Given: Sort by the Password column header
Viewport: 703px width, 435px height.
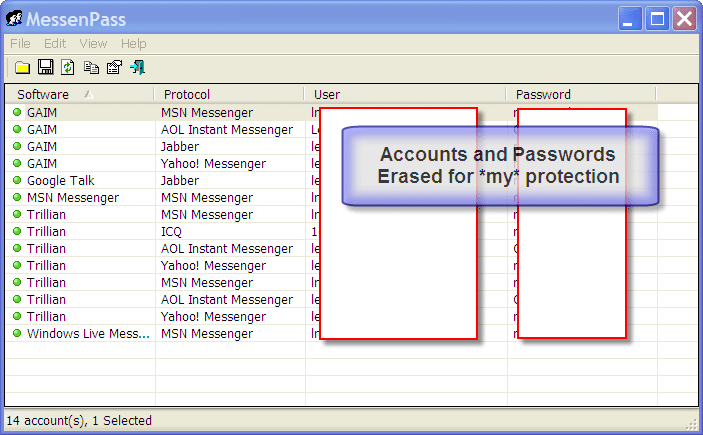Looking at the screenshot, I should click(581, 94).
